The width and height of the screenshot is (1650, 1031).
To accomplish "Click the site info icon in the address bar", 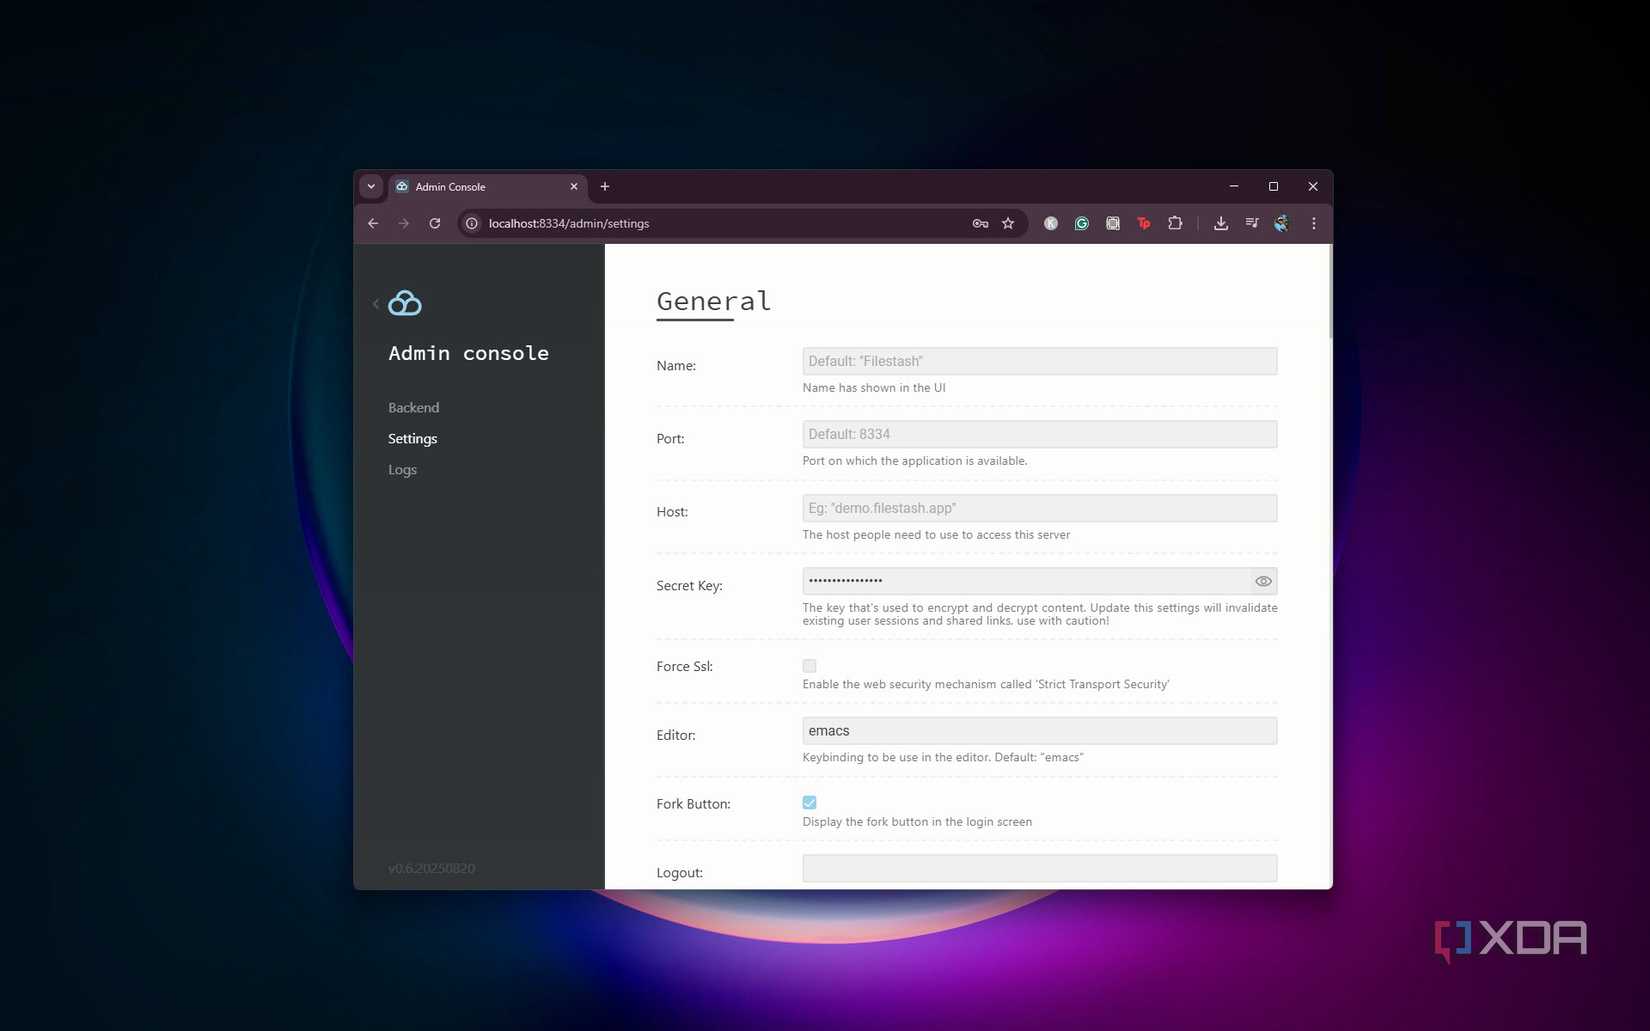I will [471, 223].
